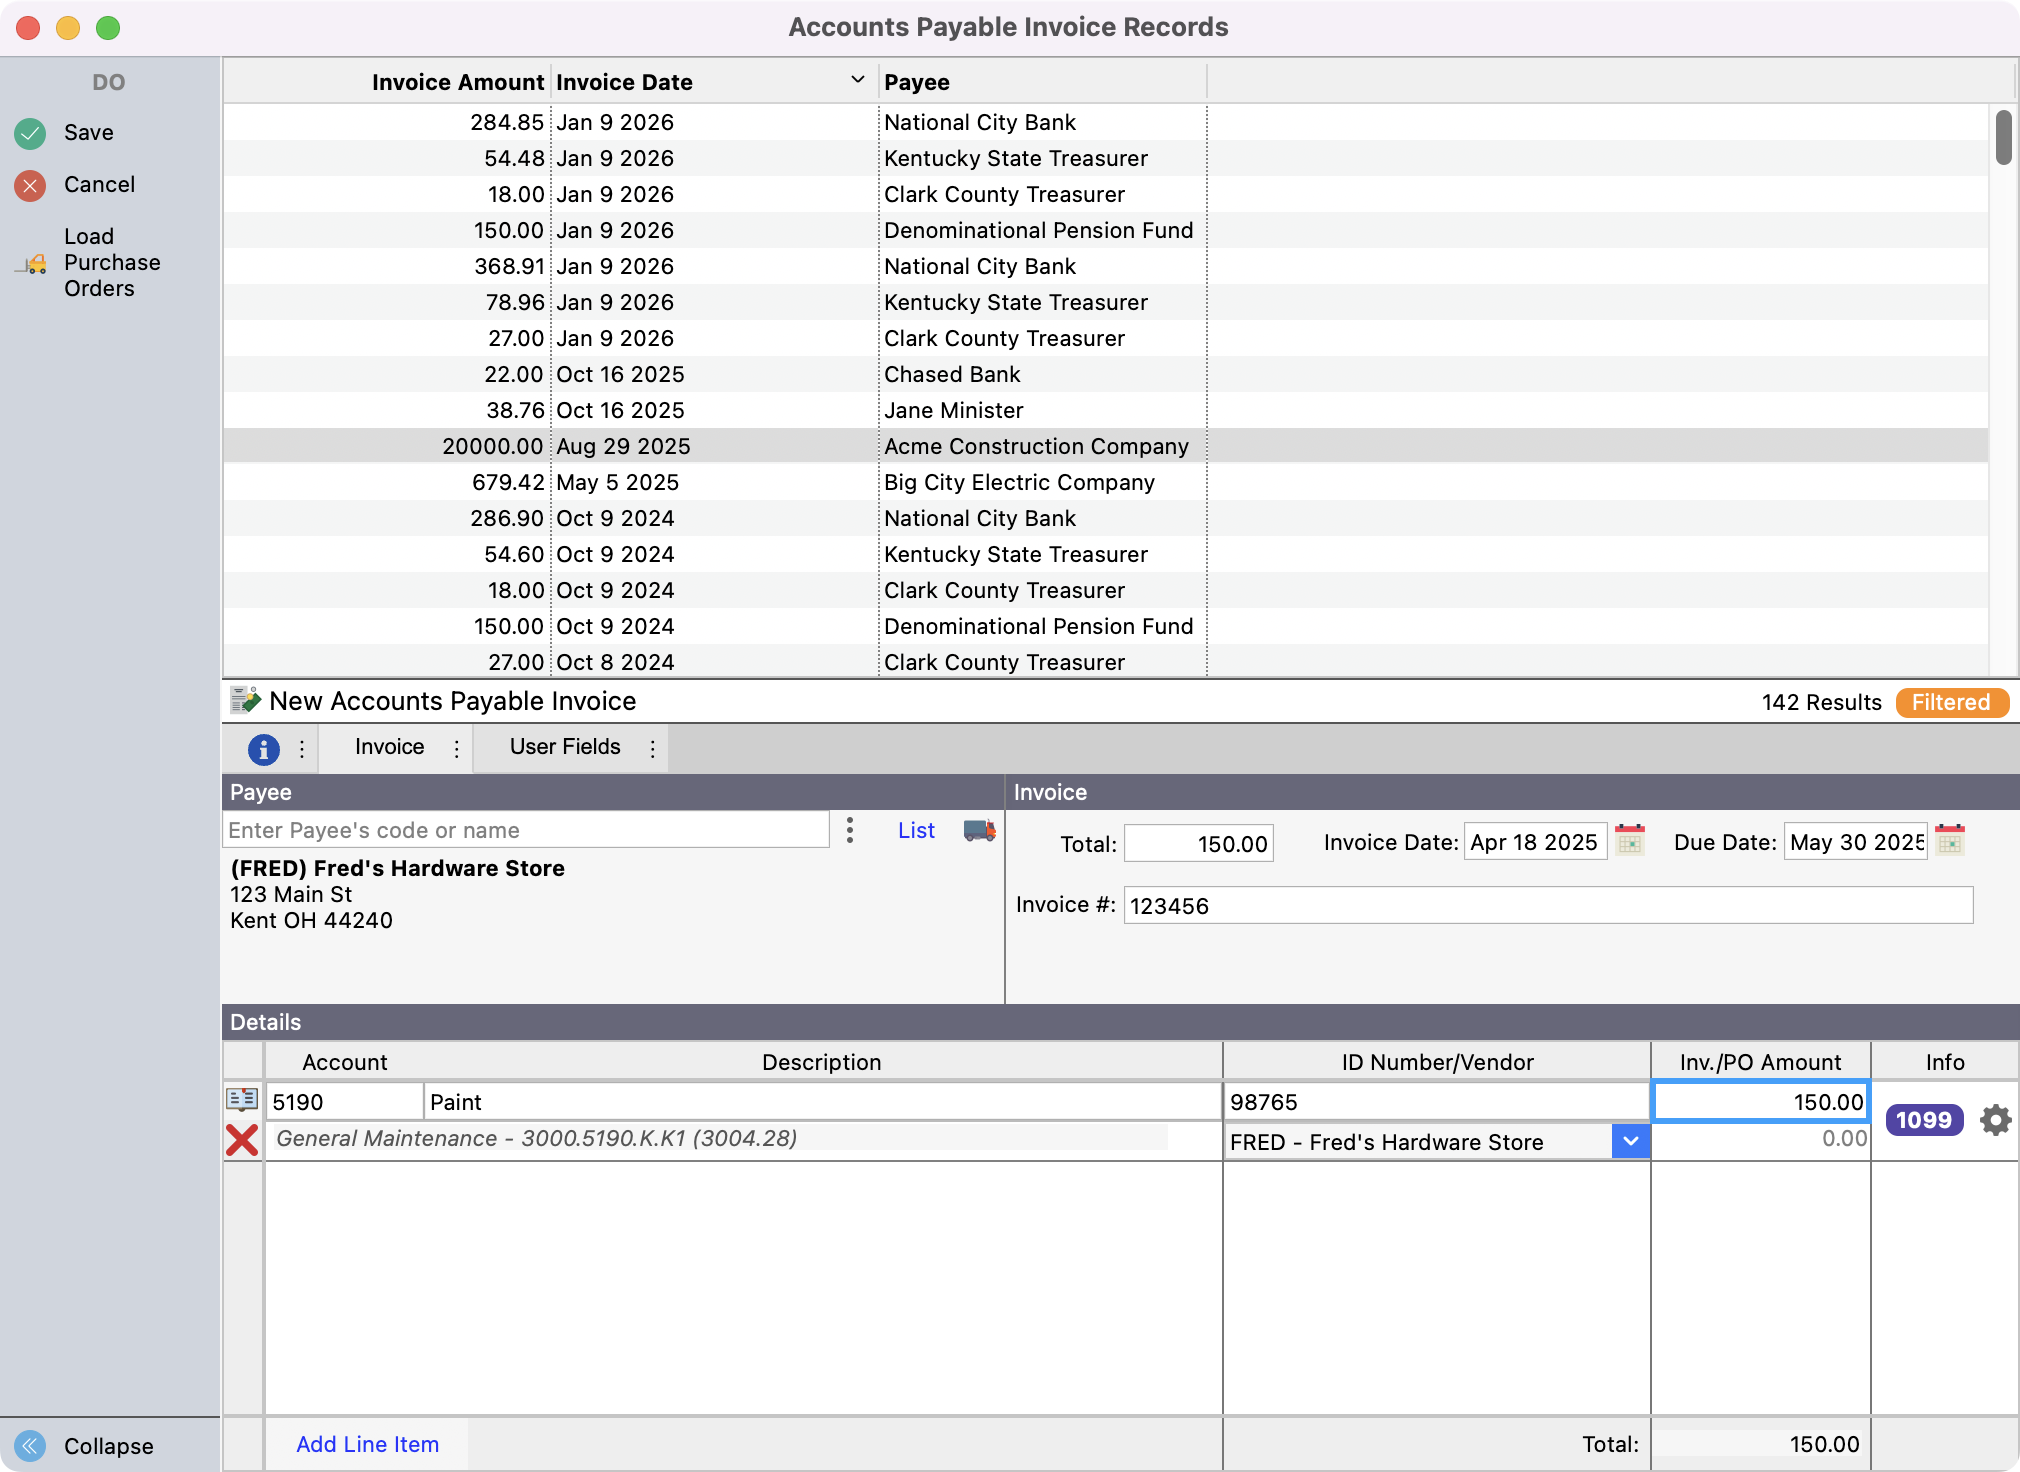The width and height of the screenshot is (2020, 1472).
Task: Open Payee field three-dot options menu
Action: tap(849, 830)
